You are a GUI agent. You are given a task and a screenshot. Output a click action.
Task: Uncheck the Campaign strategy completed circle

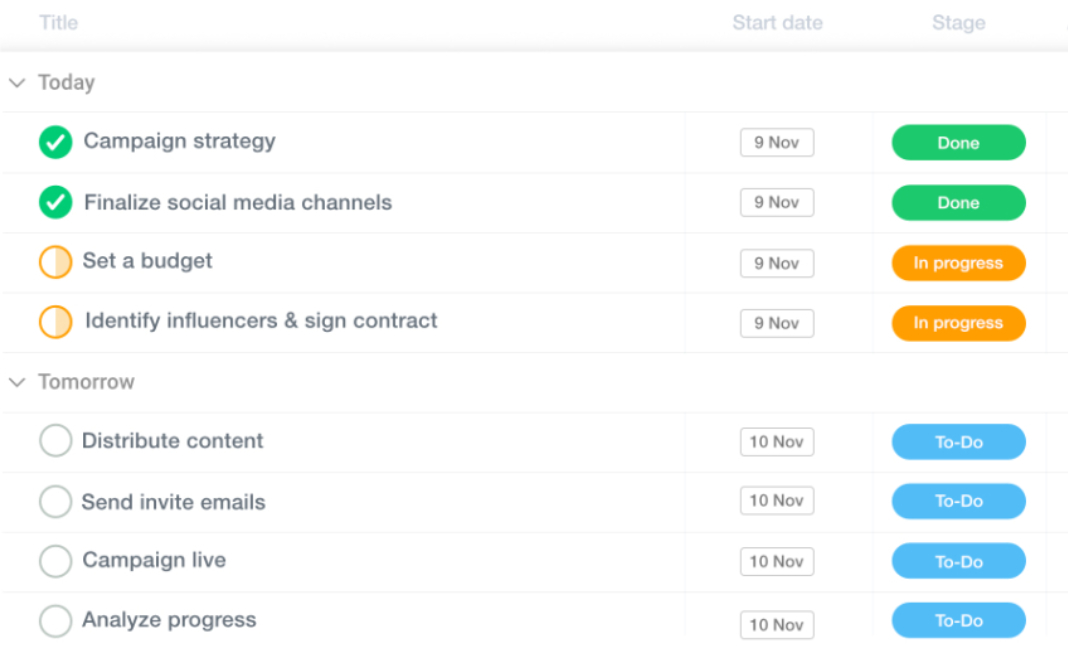tap(55, 143)
